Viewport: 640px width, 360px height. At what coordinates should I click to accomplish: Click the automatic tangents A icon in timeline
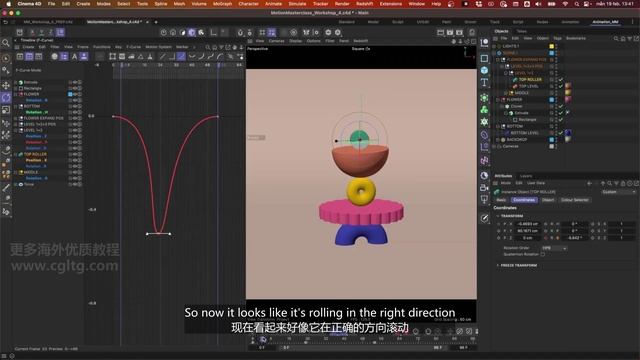pos(74,56)
